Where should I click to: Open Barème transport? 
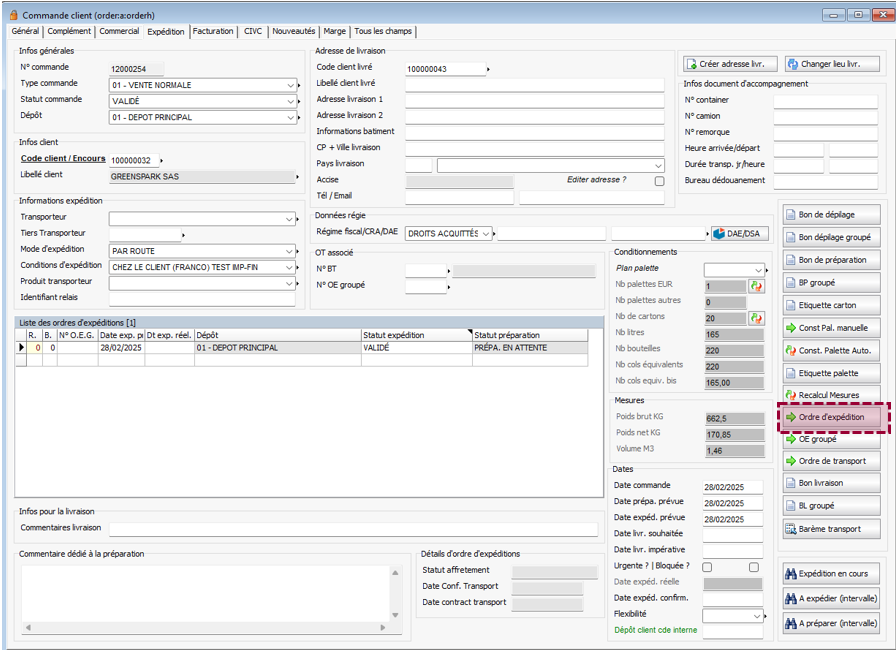[831, 529]
